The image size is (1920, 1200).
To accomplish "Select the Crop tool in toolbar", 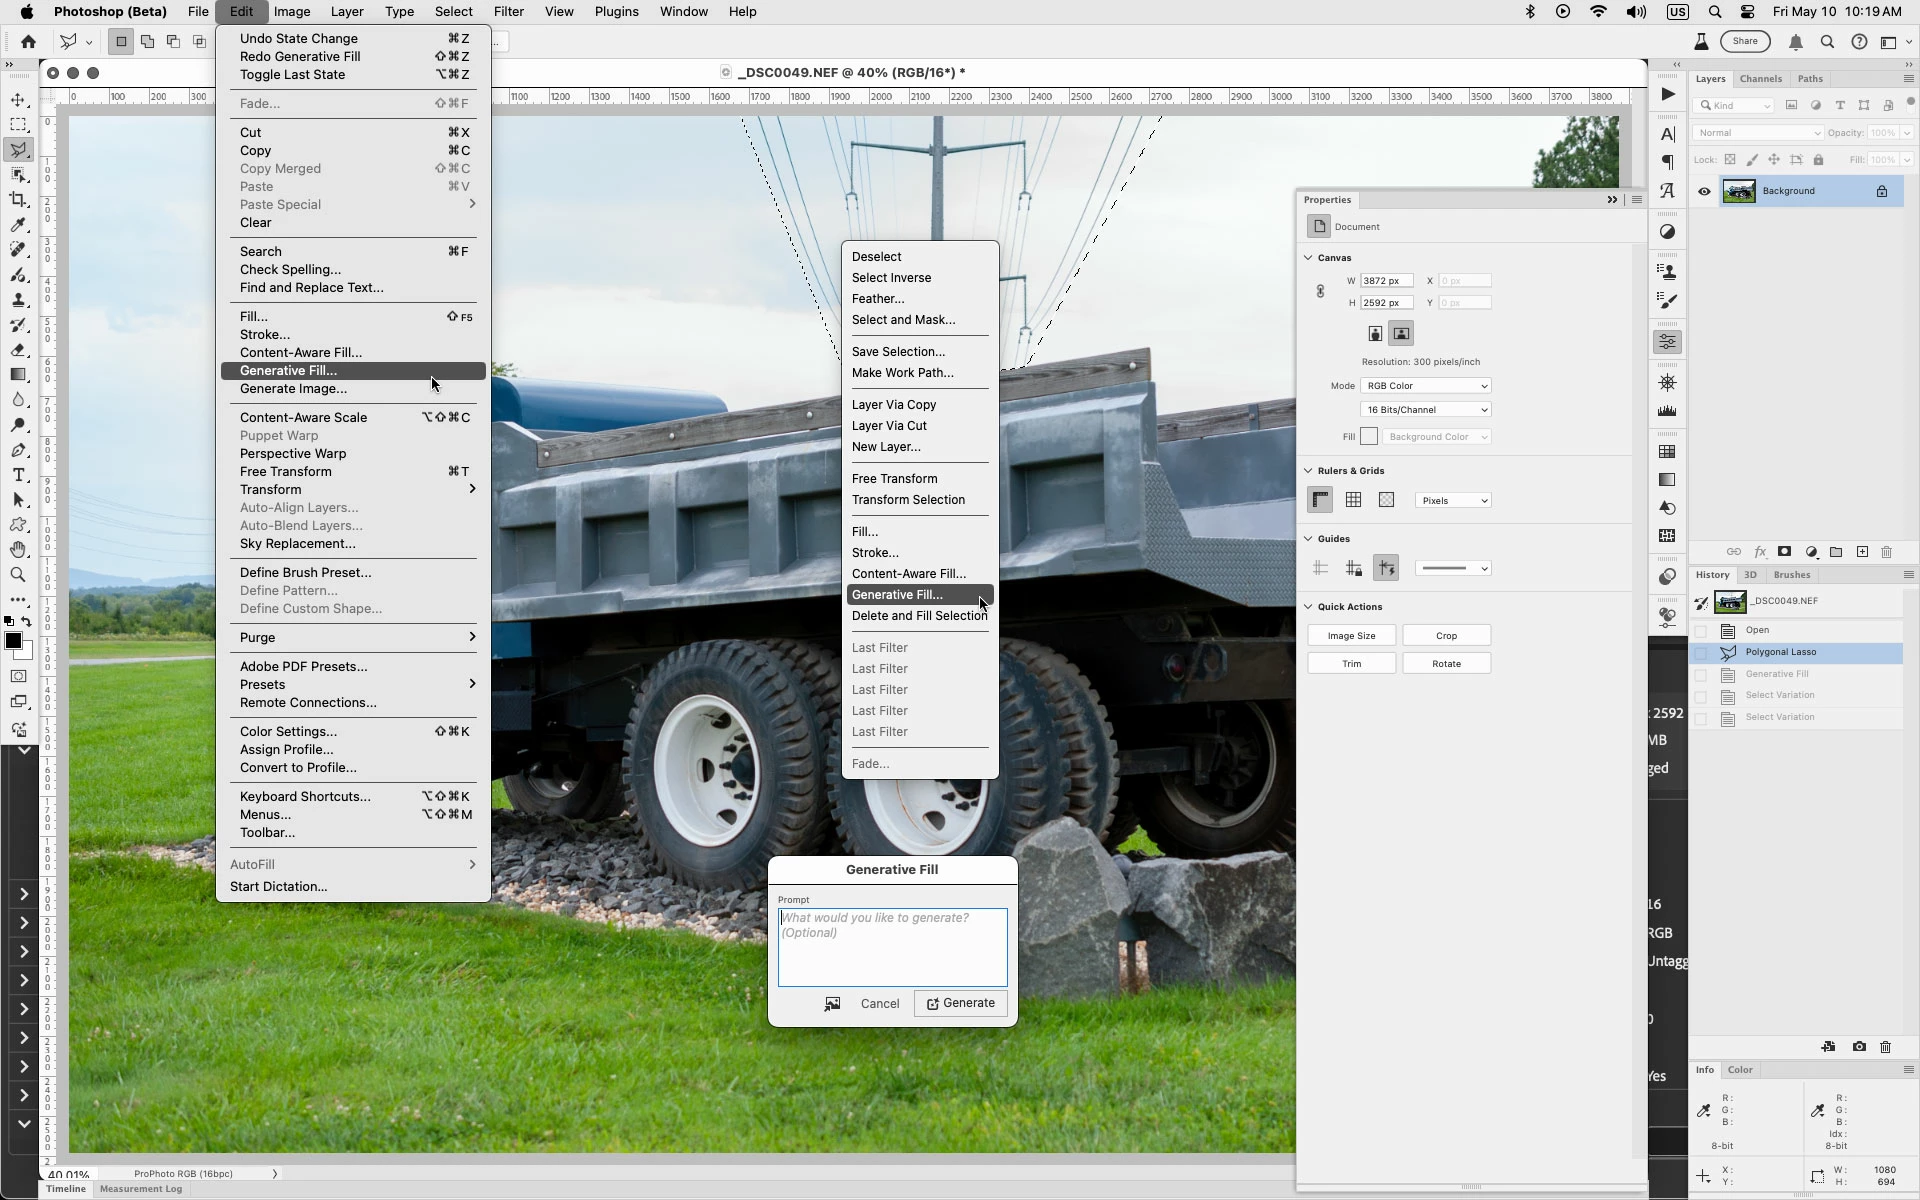I will point(18,200).
